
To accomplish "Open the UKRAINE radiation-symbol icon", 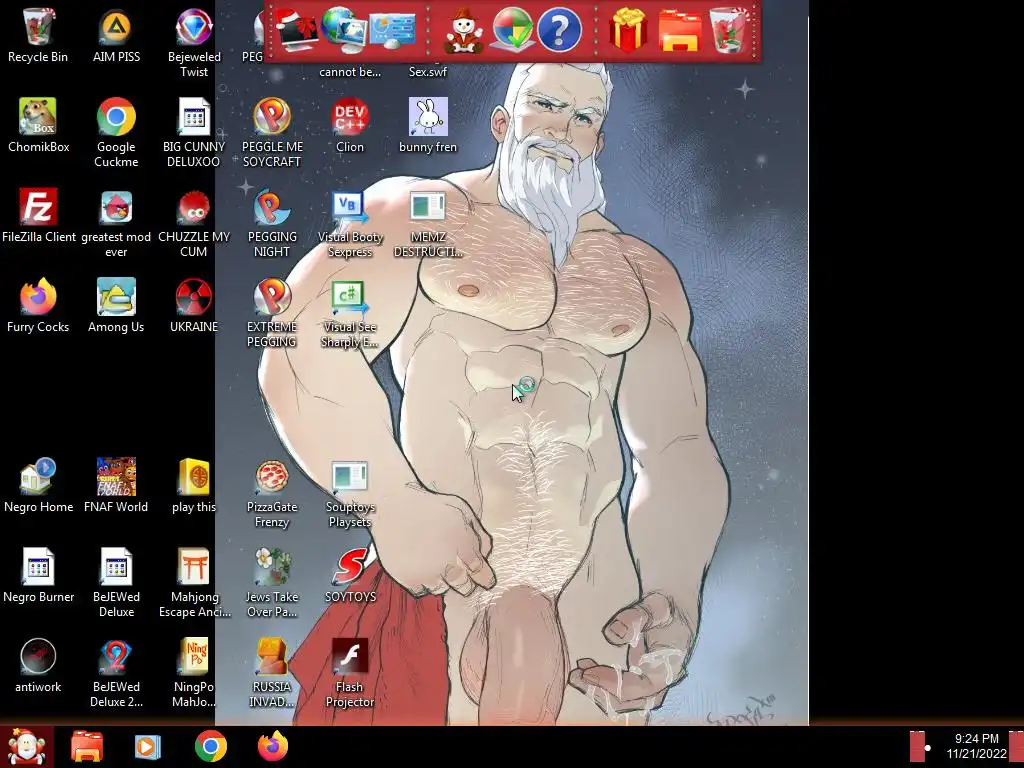I will coord(194,306).
